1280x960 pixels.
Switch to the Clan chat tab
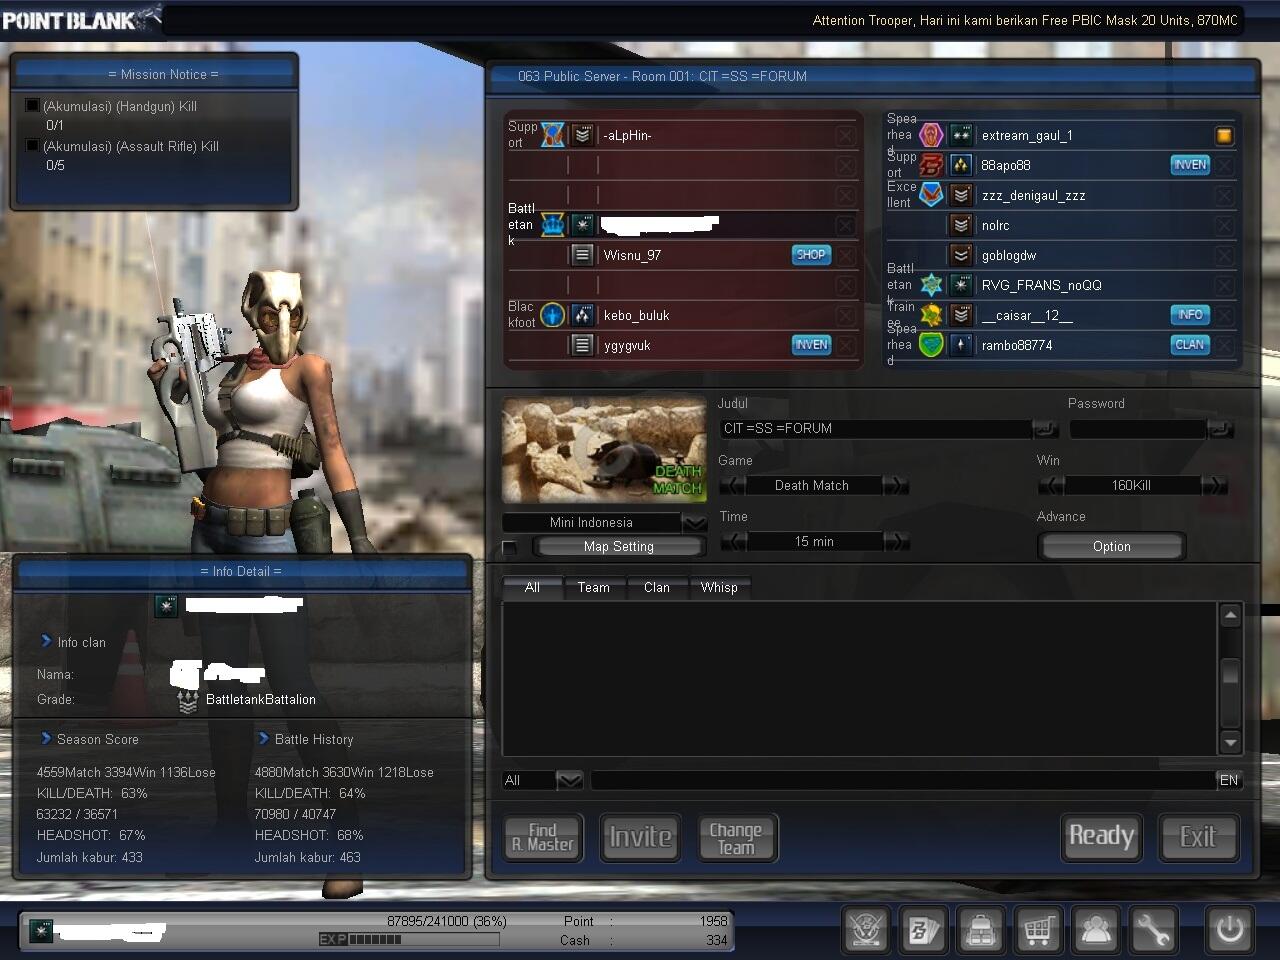pyautogui.click(x=657, y=587)
